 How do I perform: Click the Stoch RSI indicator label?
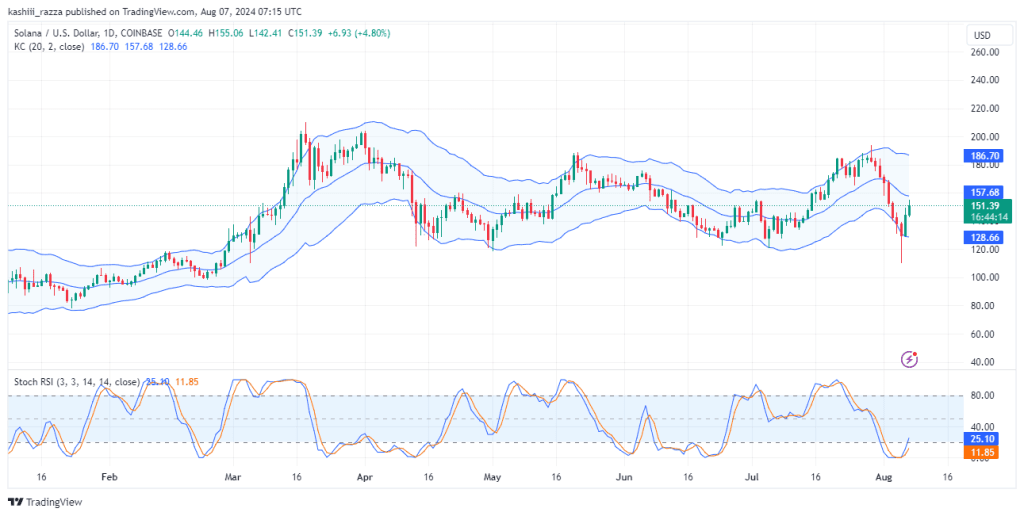point(77,381)
